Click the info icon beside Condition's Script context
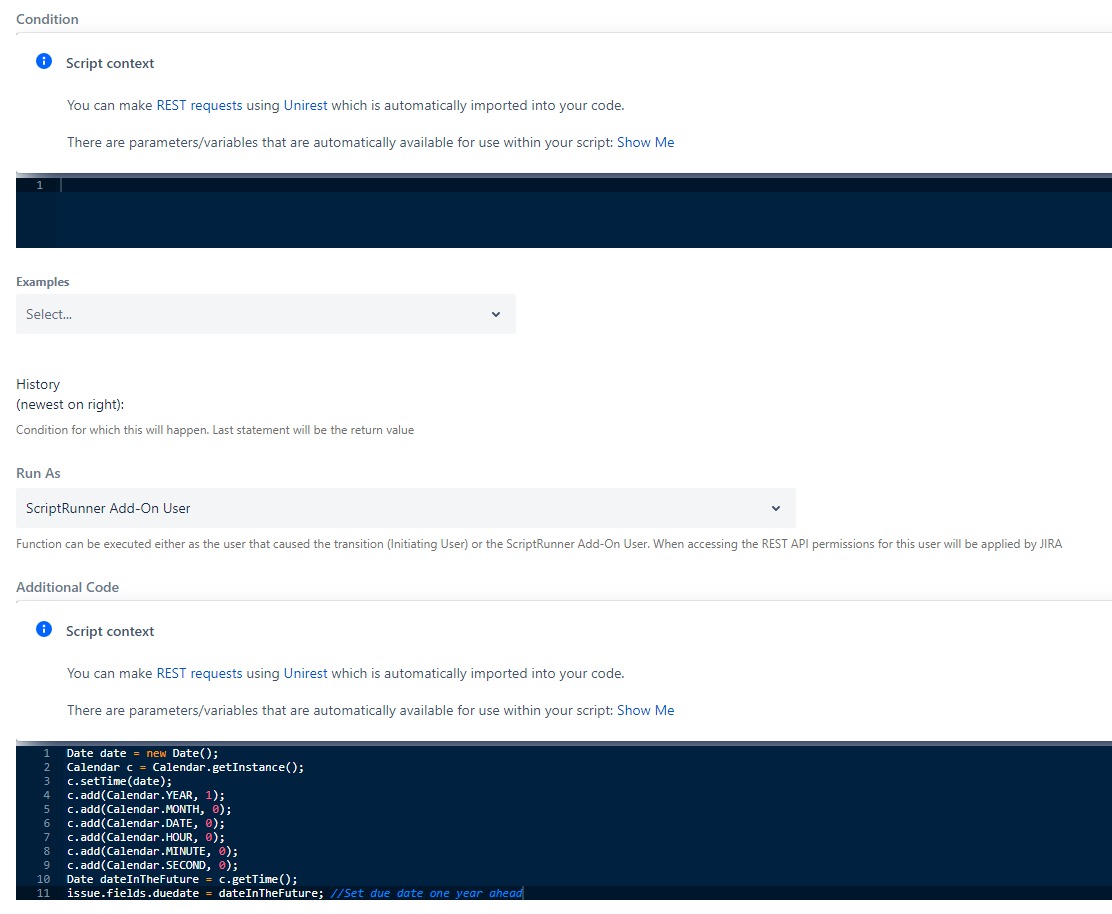 coord(43,61)
